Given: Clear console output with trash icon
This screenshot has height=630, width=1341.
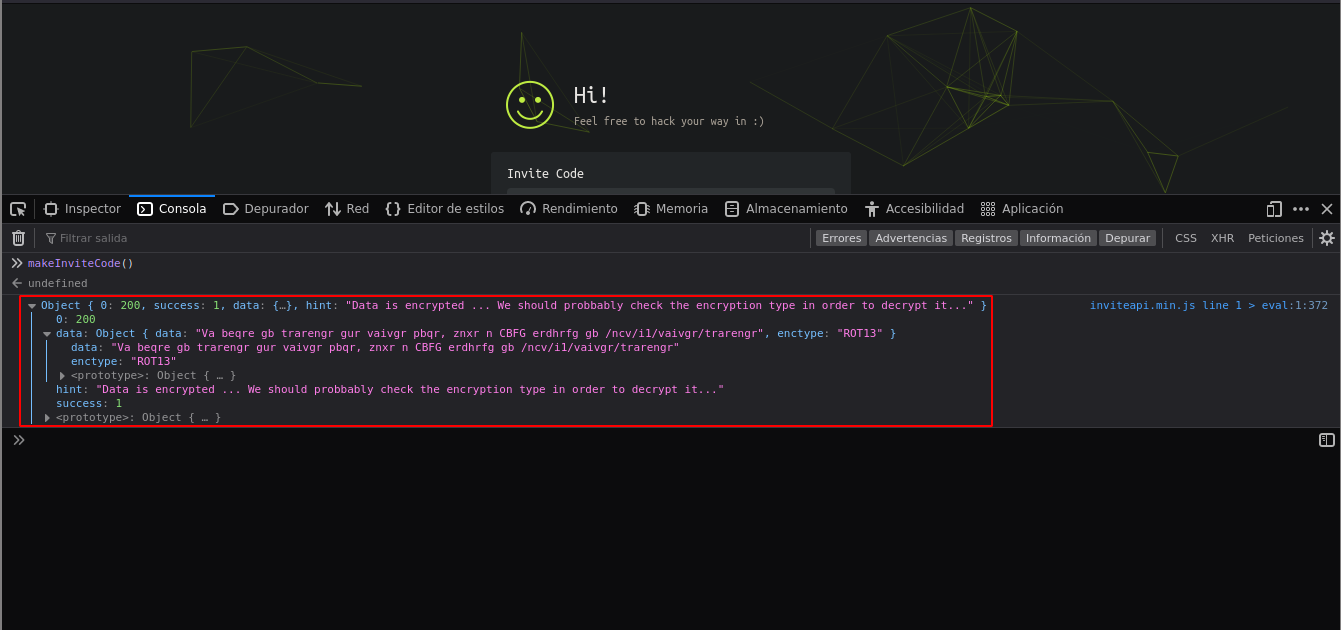Looking at the screenshot, I should (18, 238).
